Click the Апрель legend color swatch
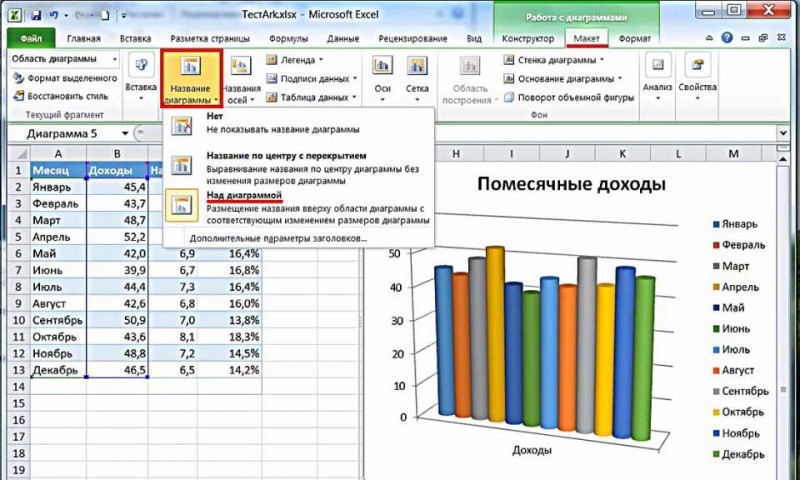This screenshot has width=800, height=480. (x=716, y=287)
